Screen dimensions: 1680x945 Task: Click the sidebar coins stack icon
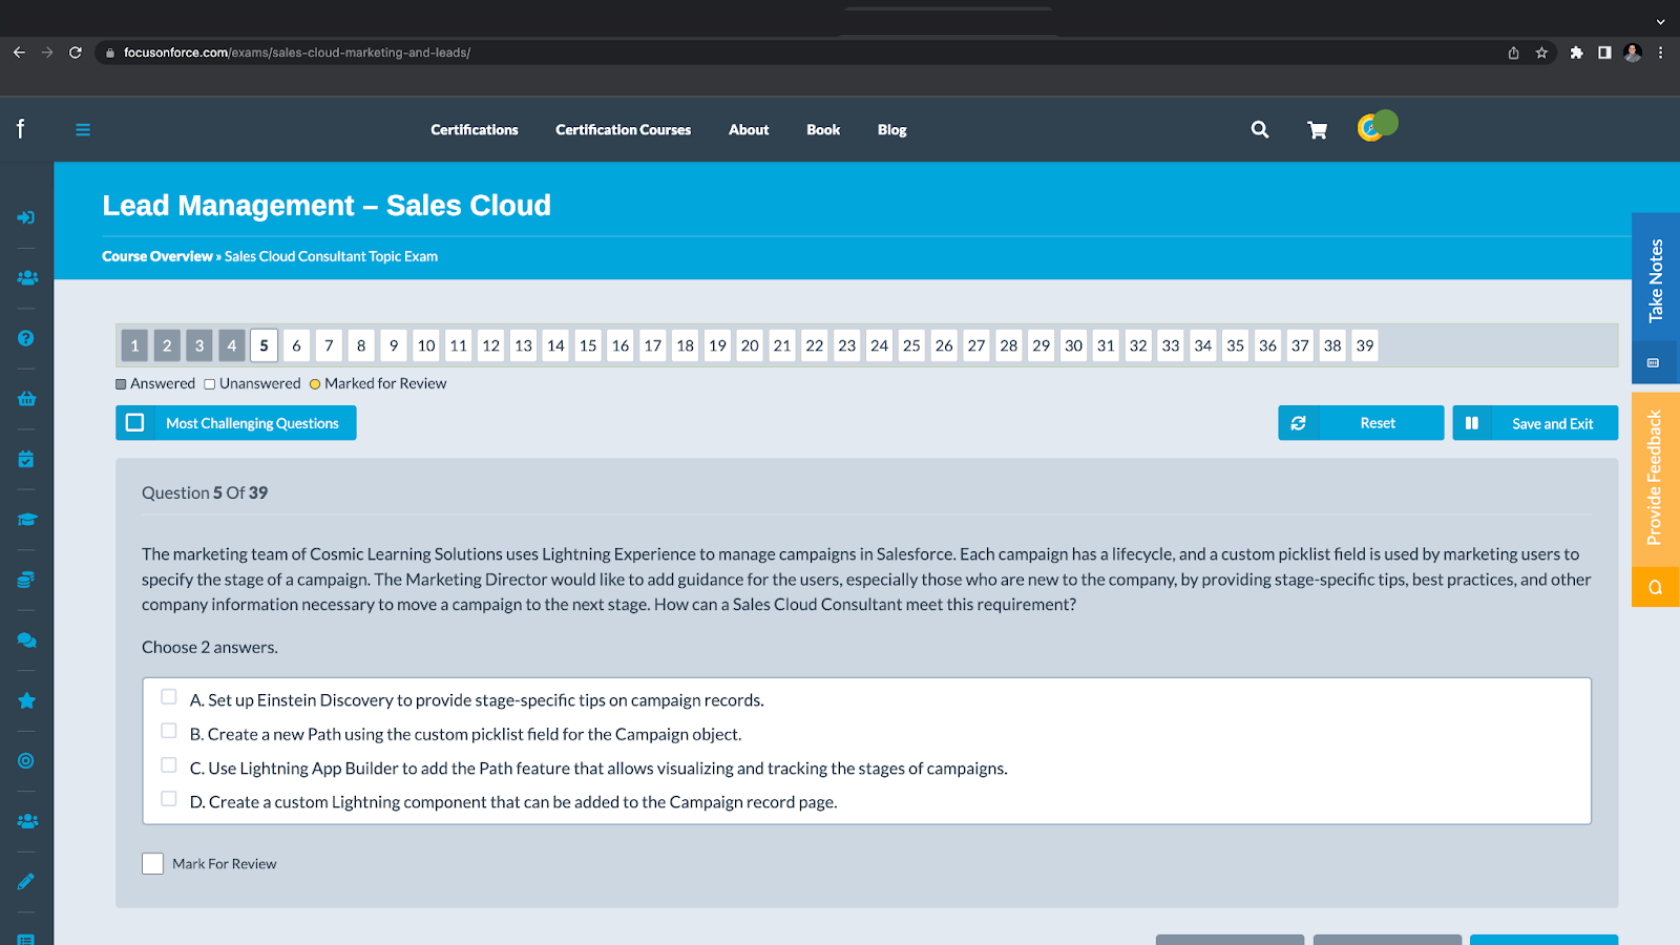26,580
